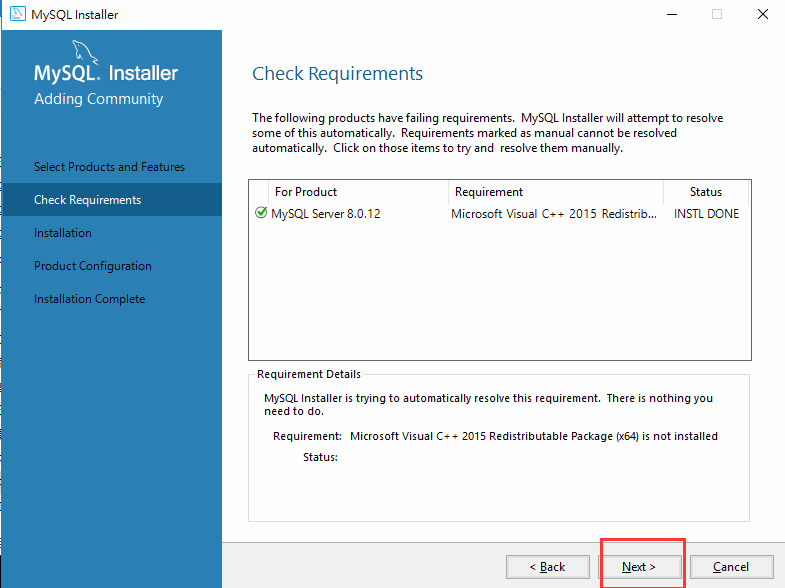Click the INSTL DONE status cell
785x588 pixels.
coord(706,214)
